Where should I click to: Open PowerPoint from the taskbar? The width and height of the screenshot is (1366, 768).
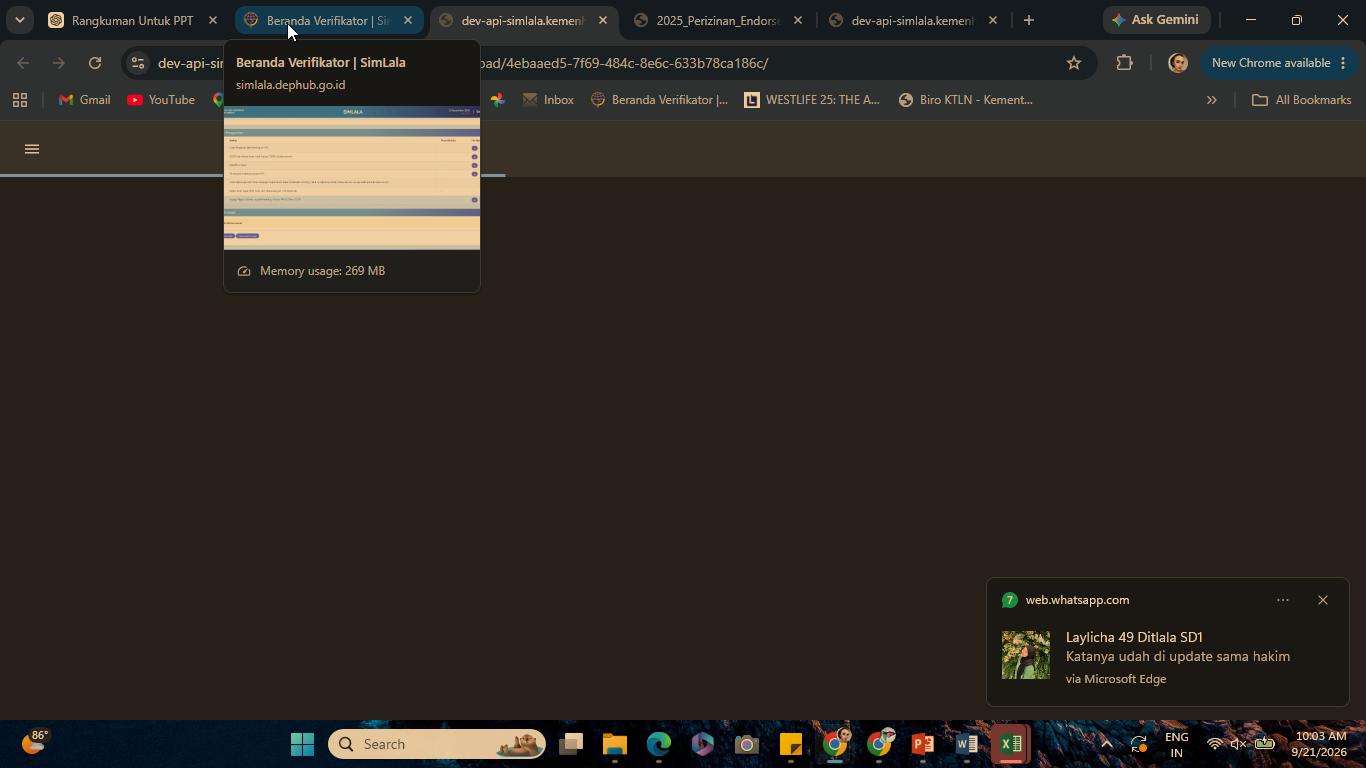(x=922, y=744)
